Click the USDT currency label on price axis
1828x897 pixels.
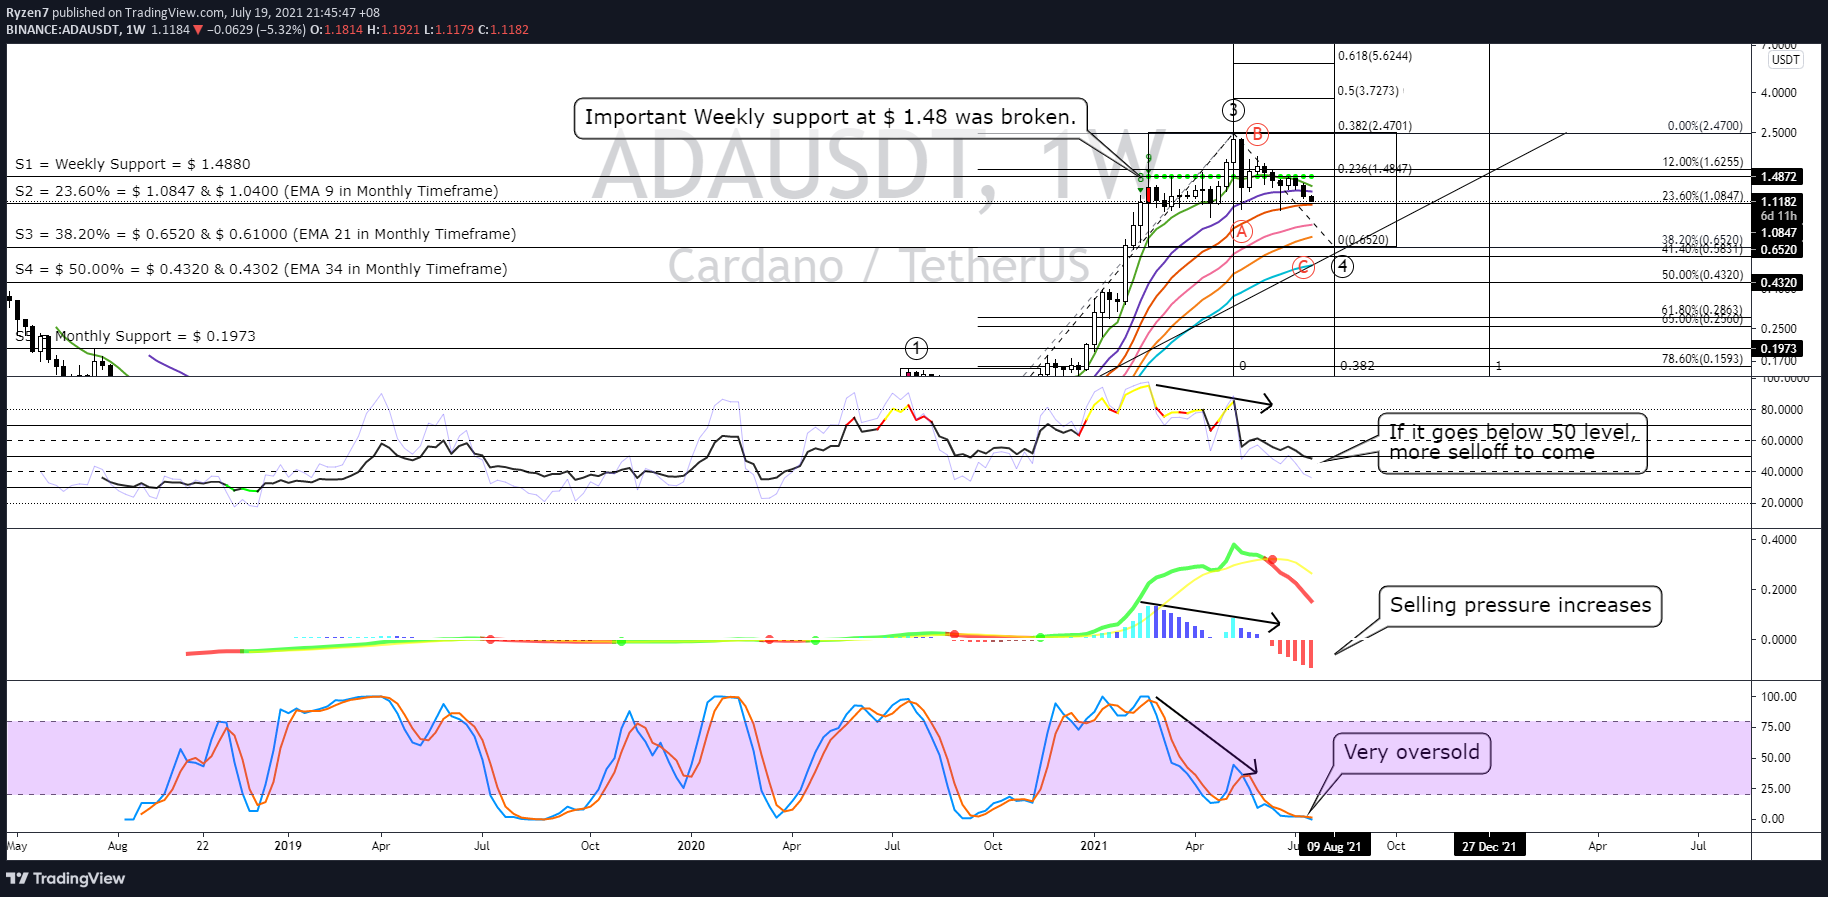click(x=1785, y=60)
